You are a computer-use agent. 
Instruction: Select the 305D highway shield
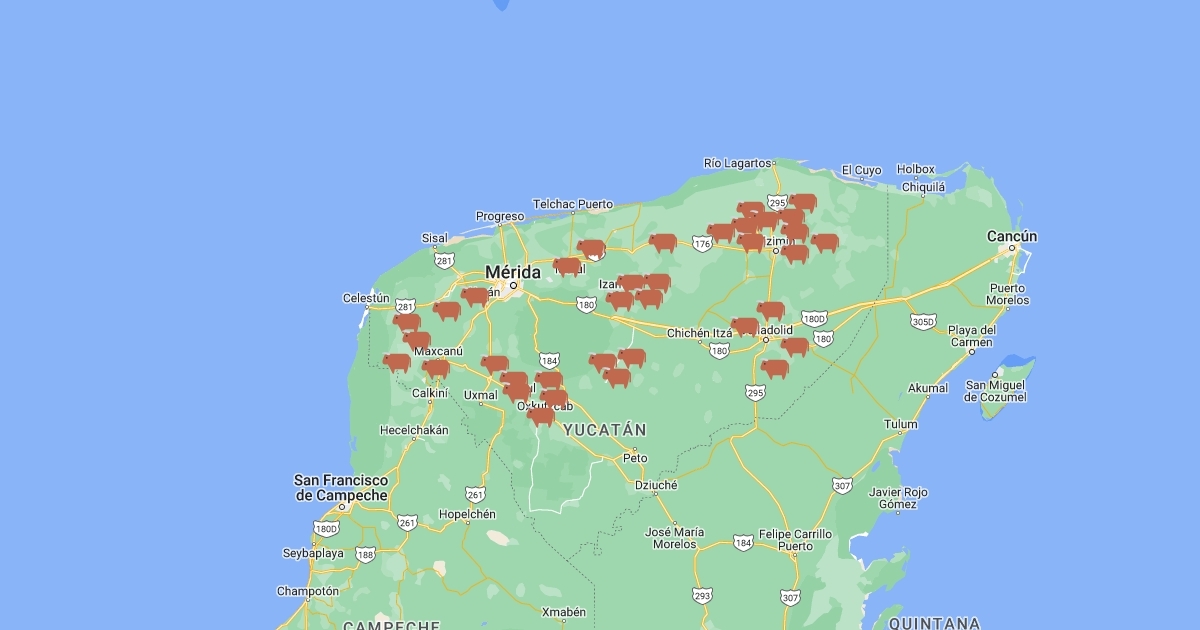(x=923, y=321)
